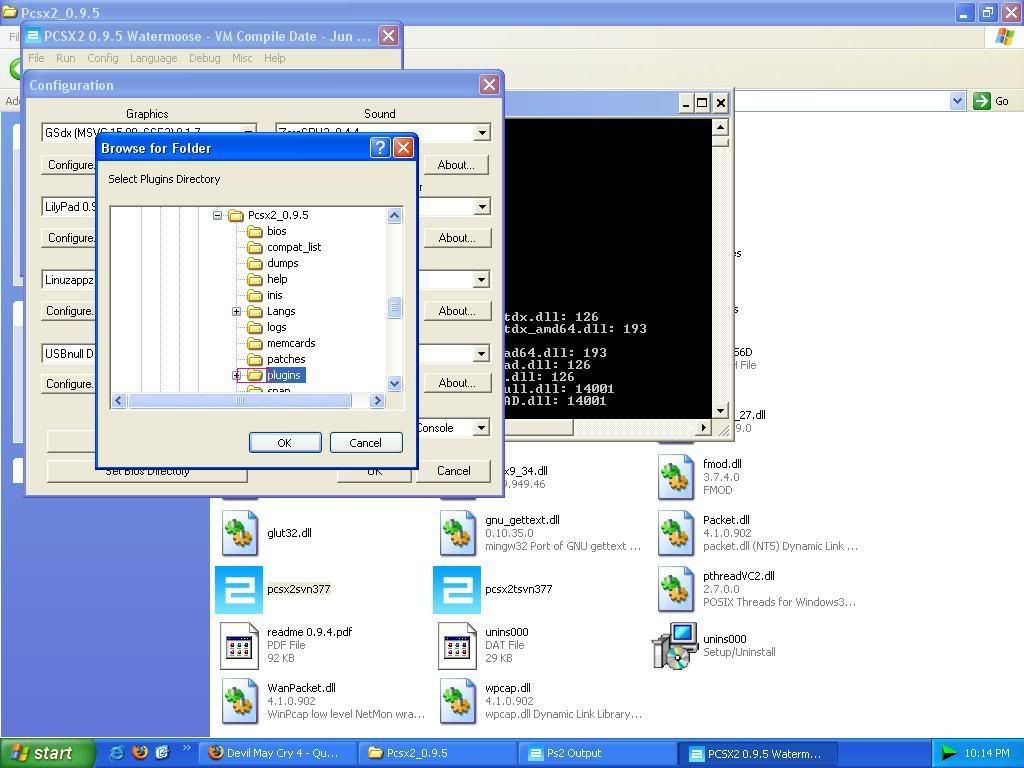This screenshot has height=768, width=1024.
Task: Click the Go button in Explorer
Action: (991, 101)
